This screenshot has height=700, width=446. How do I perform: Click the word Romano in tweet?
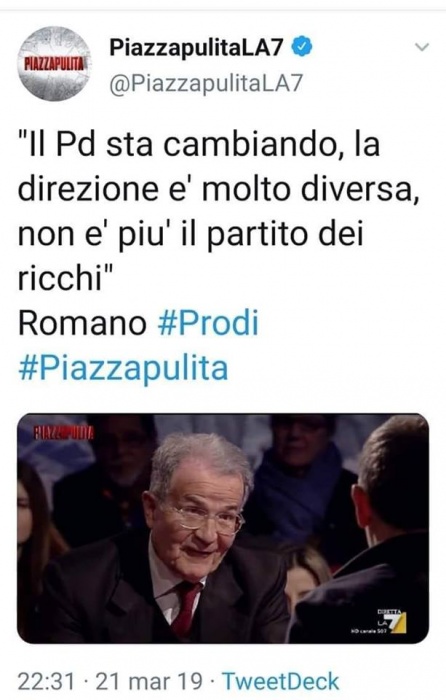(x=82, y=323)
